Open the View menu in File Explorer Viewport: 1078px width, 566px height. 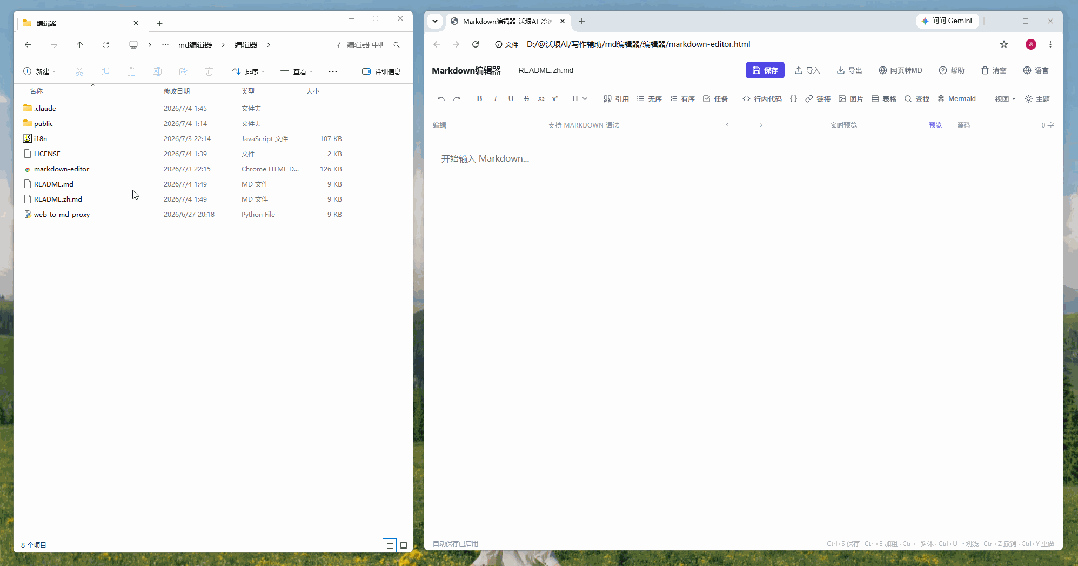point(296,72)
